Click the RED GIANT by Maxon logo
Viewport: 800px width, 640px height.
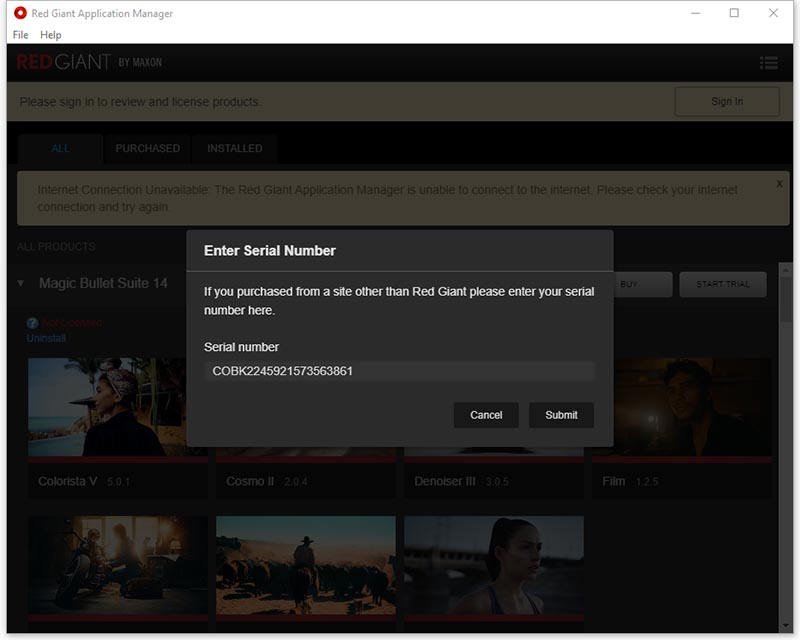point(89,62)
